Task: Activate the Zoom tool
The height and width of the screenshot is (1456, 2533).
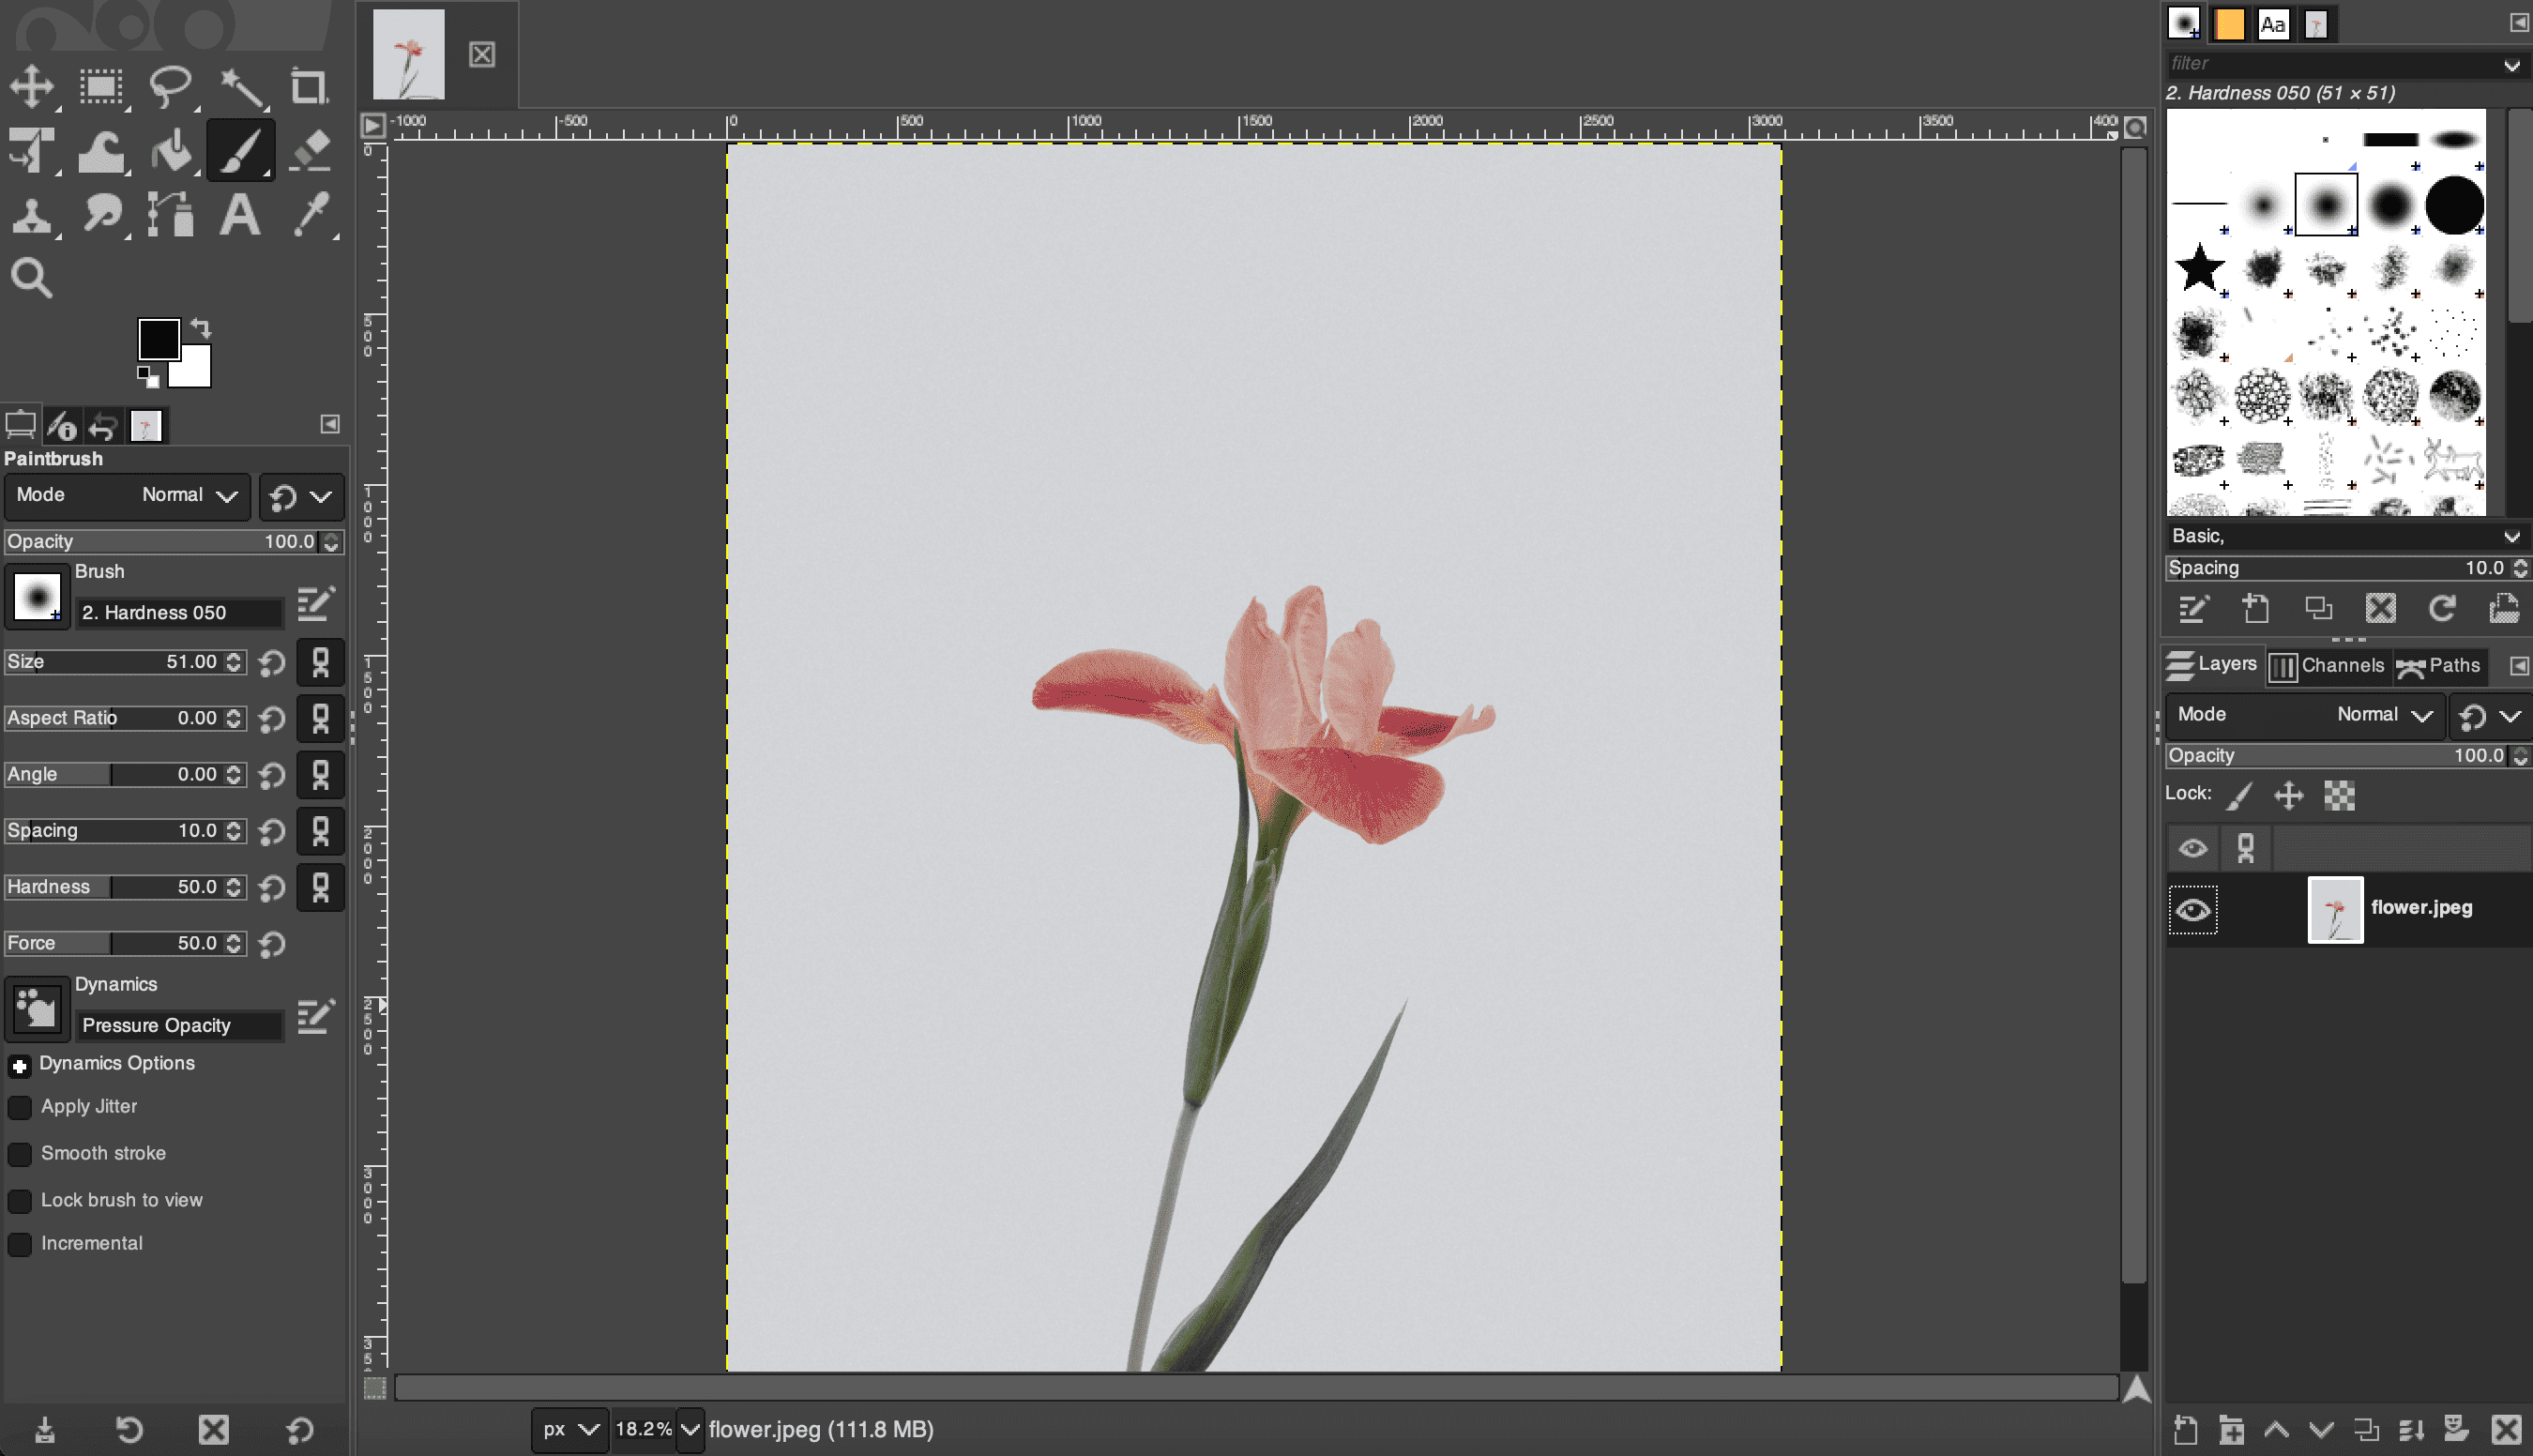Action: (32, 277)
